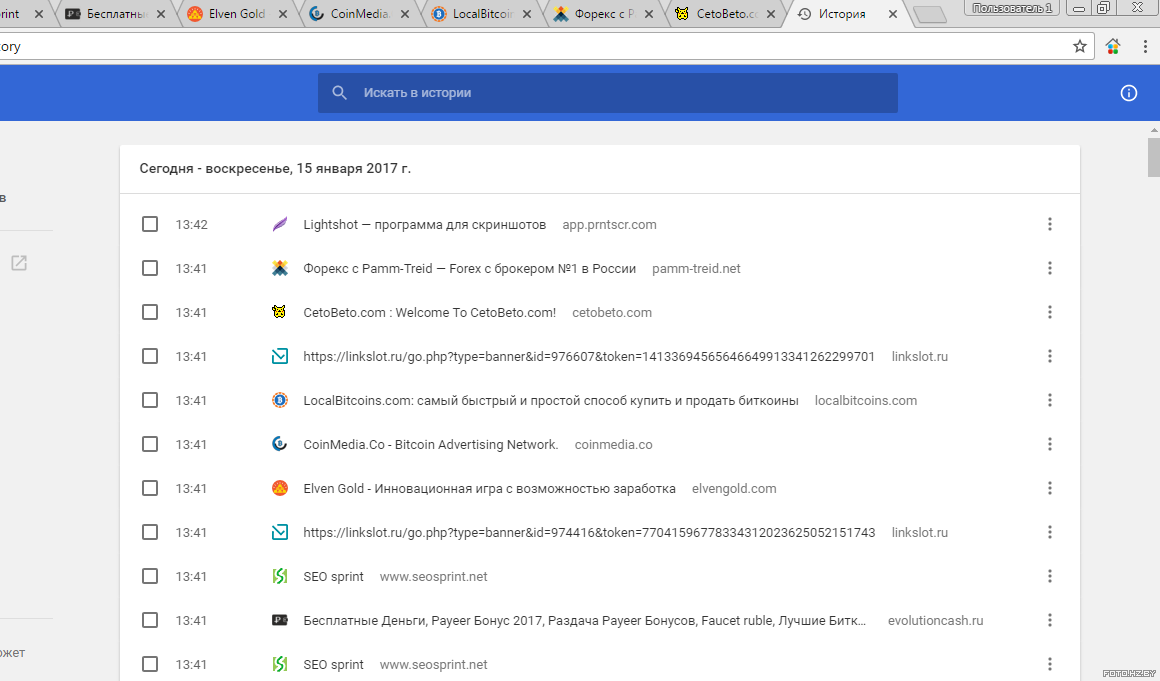Close the Elven Gold browser tab
1160x681 pixels.
coord(283,14)
